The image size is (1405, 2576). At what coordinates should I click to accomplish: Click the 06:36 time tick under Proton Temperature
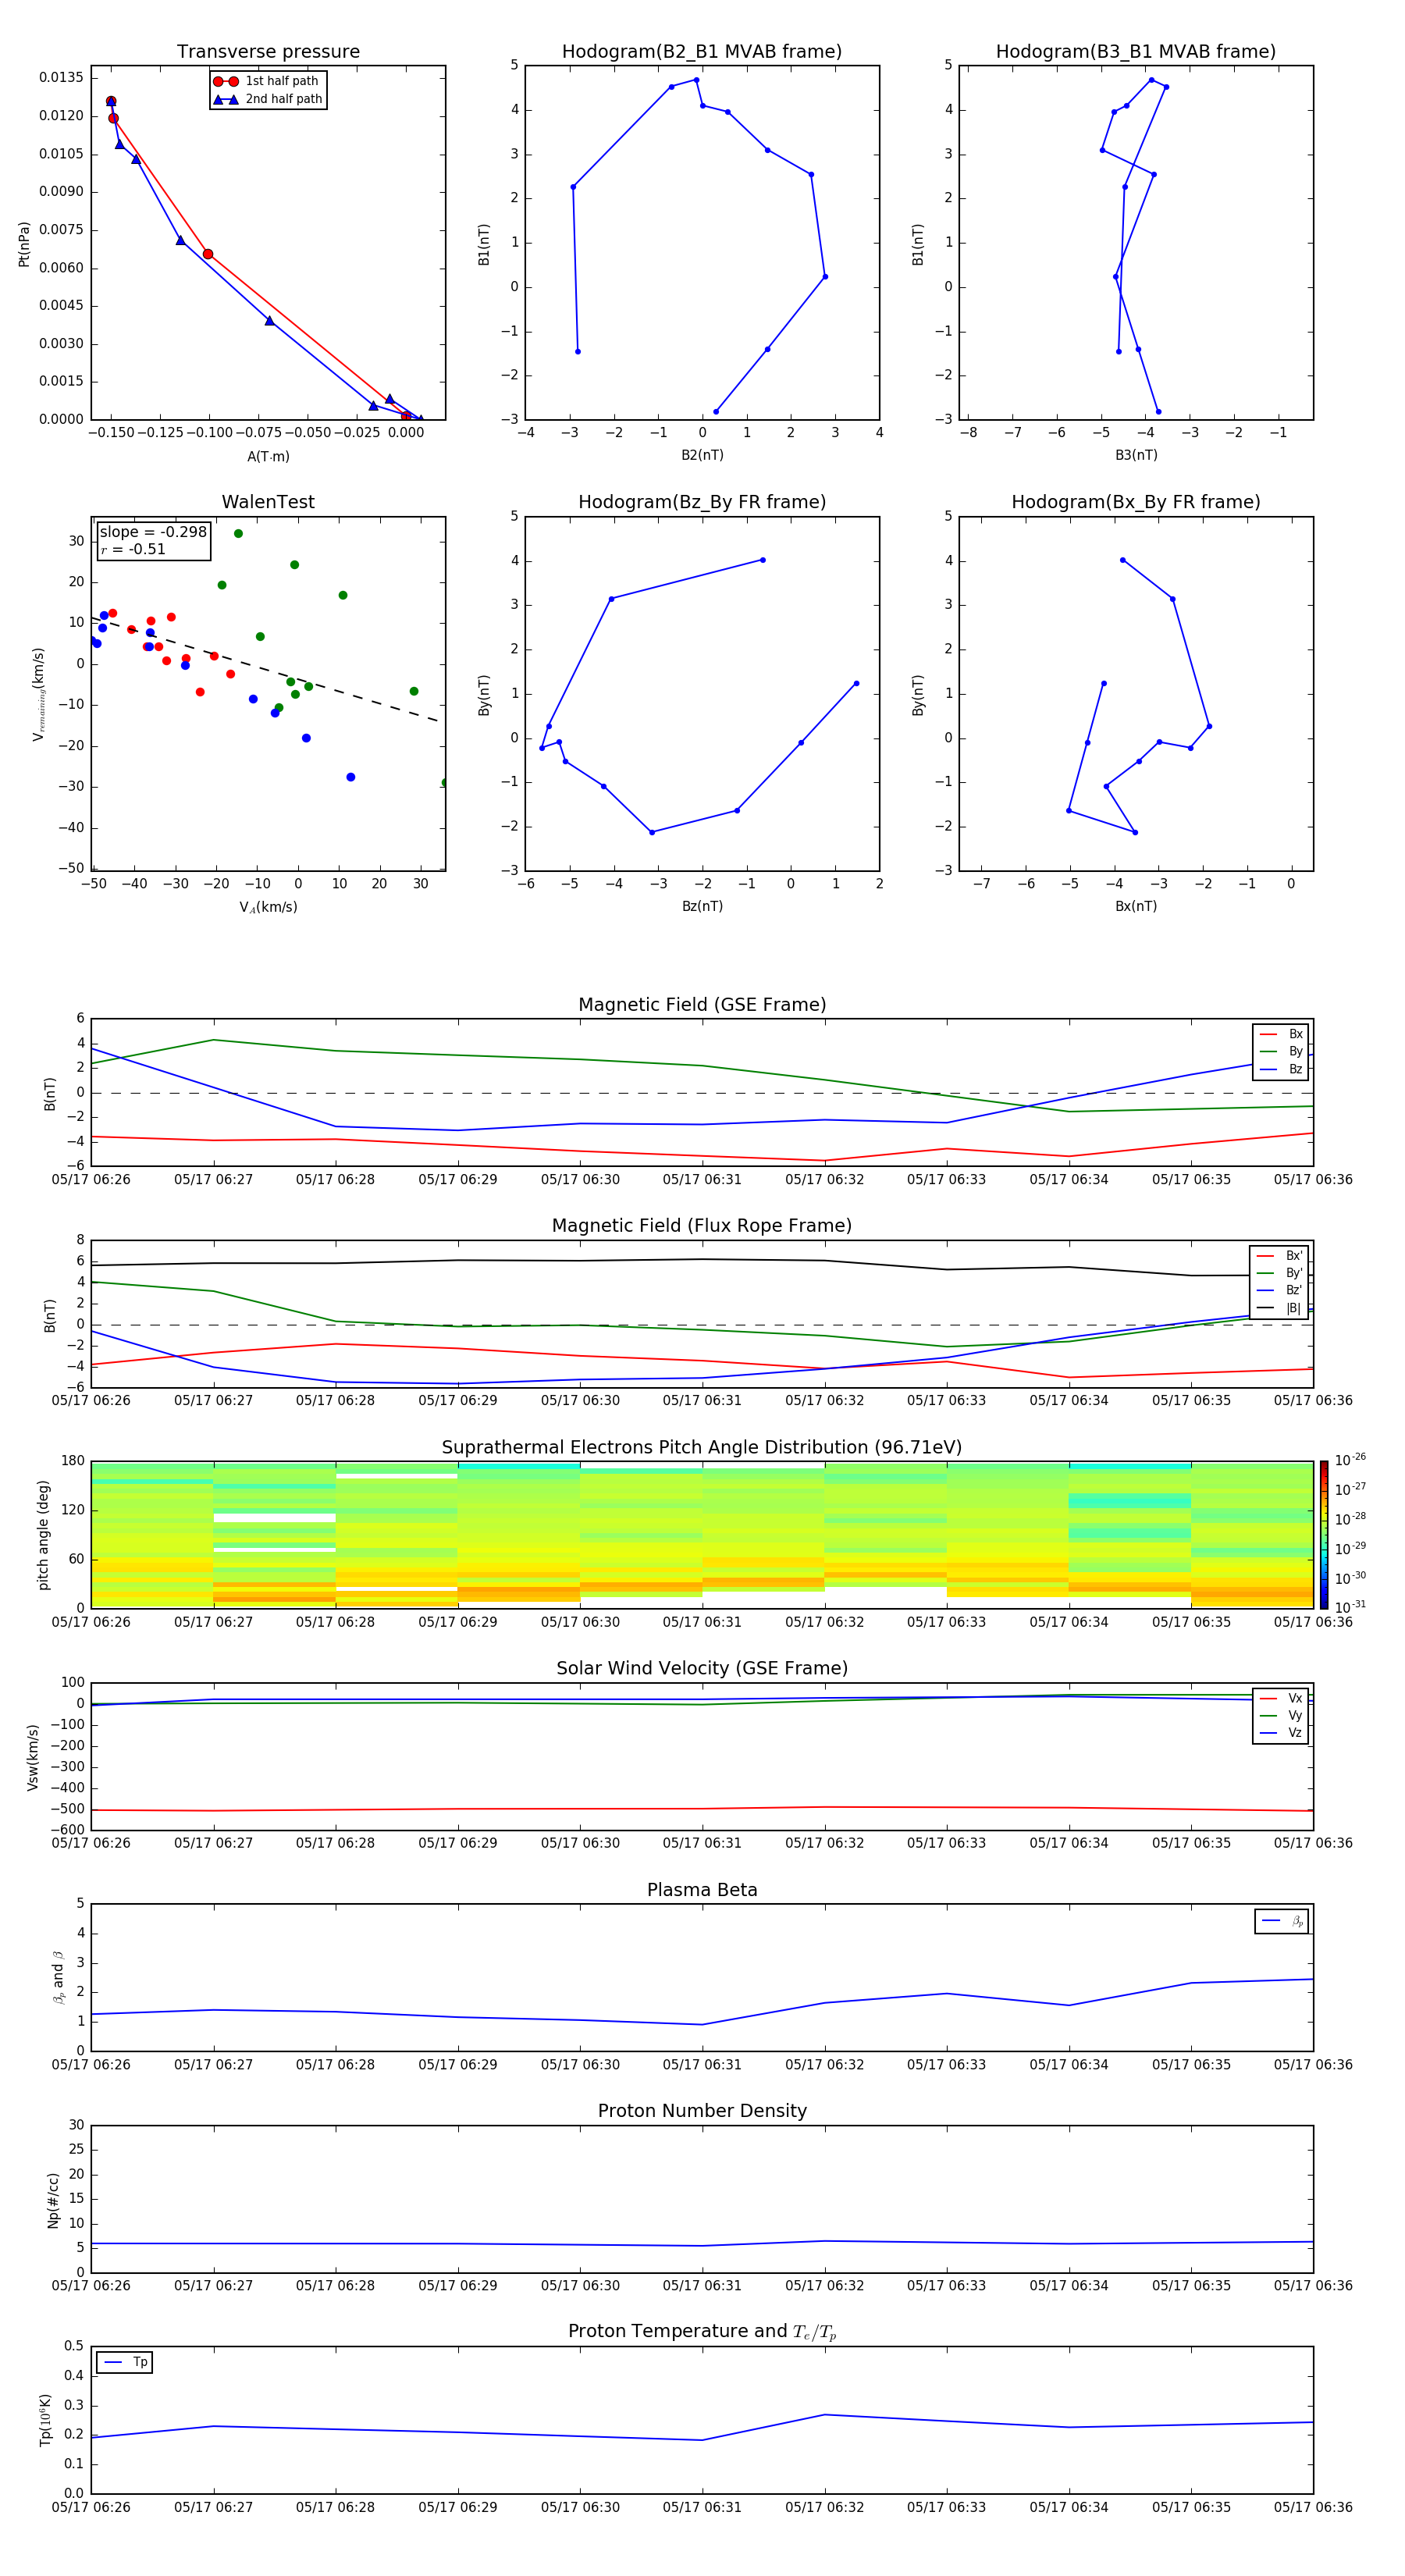pos(1313,2507)
